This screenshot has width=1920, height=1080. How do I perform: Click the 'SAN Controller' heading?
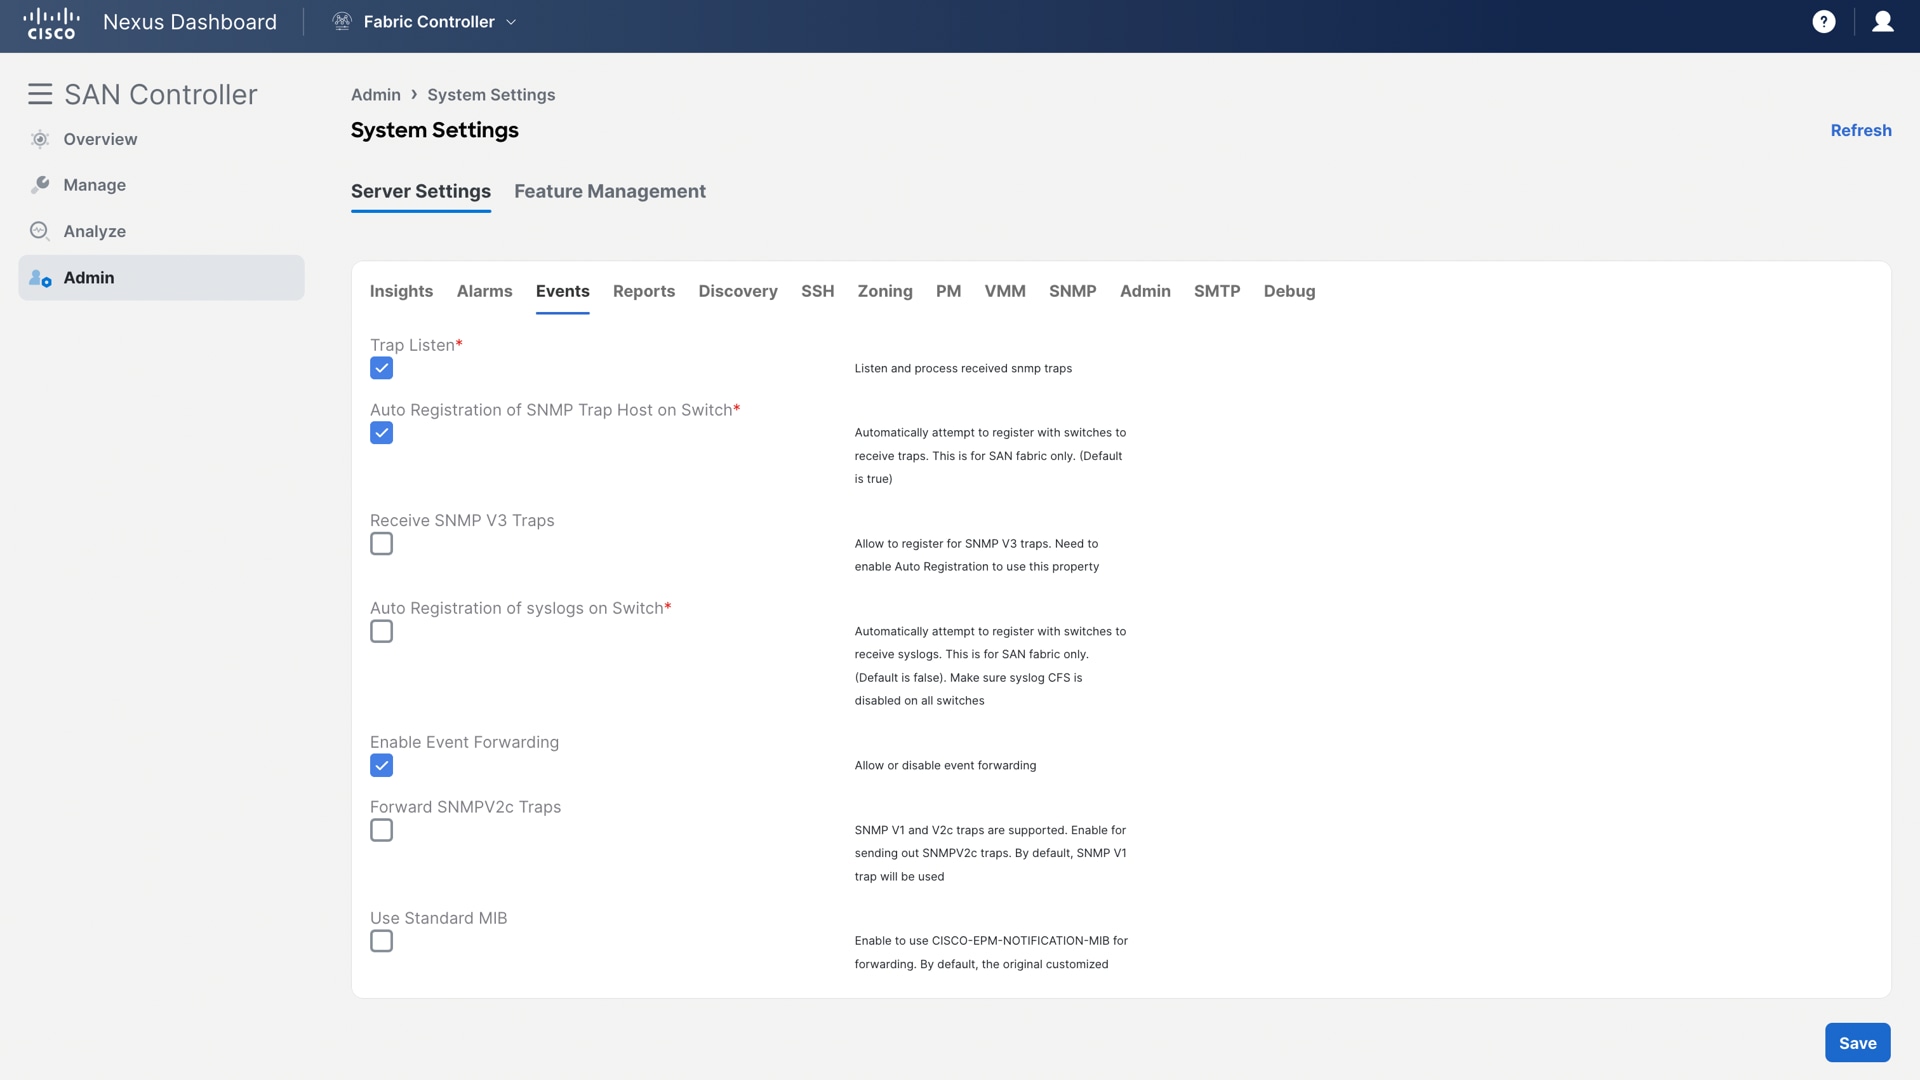pos(161,94)
